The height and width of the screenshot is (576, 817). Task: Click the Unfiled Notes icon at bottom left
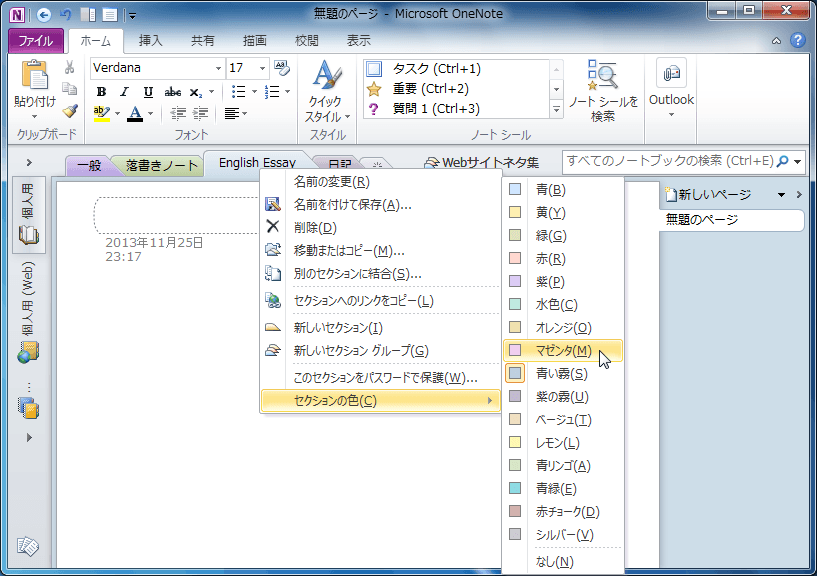28,546
